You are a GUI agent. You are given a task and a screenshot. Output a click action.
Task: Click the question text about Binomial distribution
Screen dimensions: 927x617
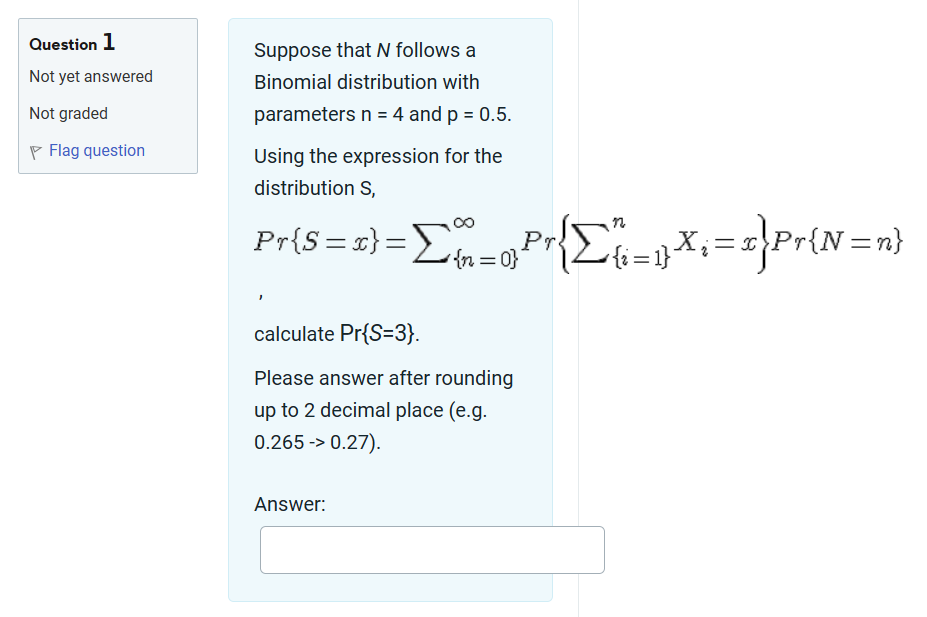[x=364, y=81]
